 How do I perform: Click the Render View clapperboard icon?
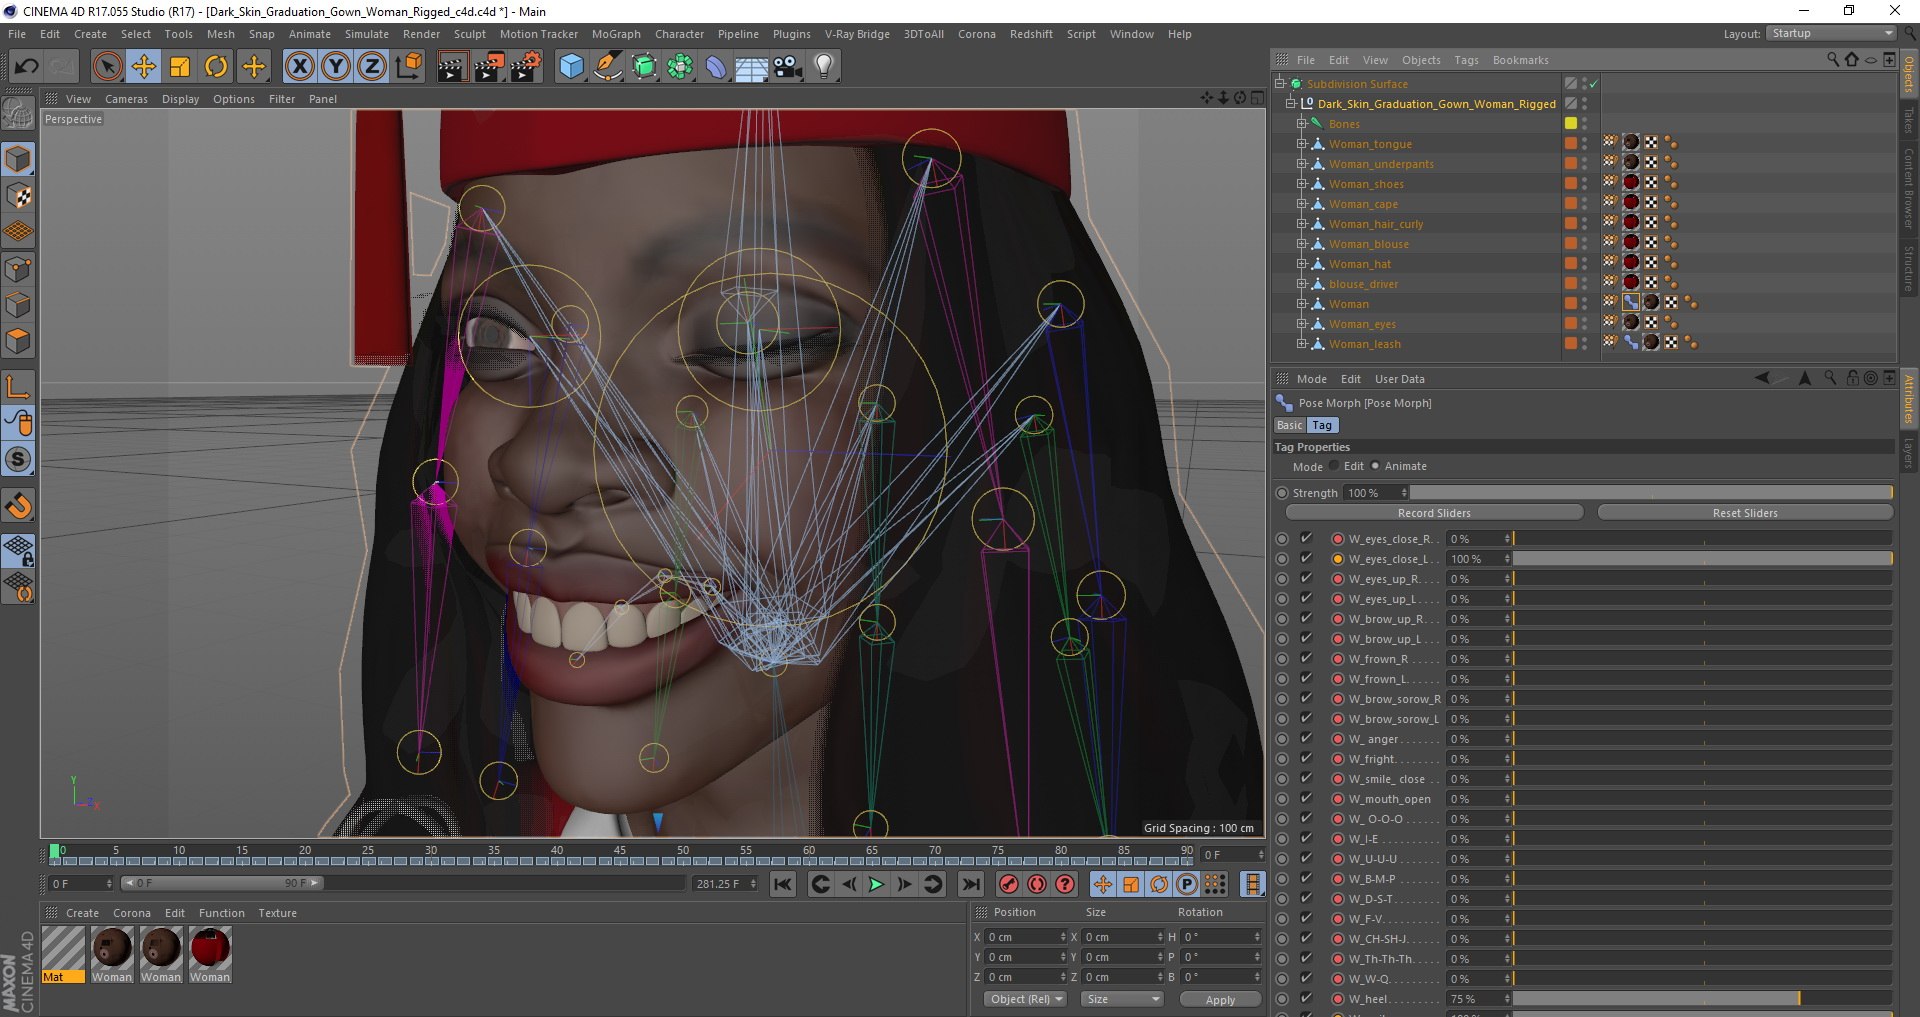[452, 67]
